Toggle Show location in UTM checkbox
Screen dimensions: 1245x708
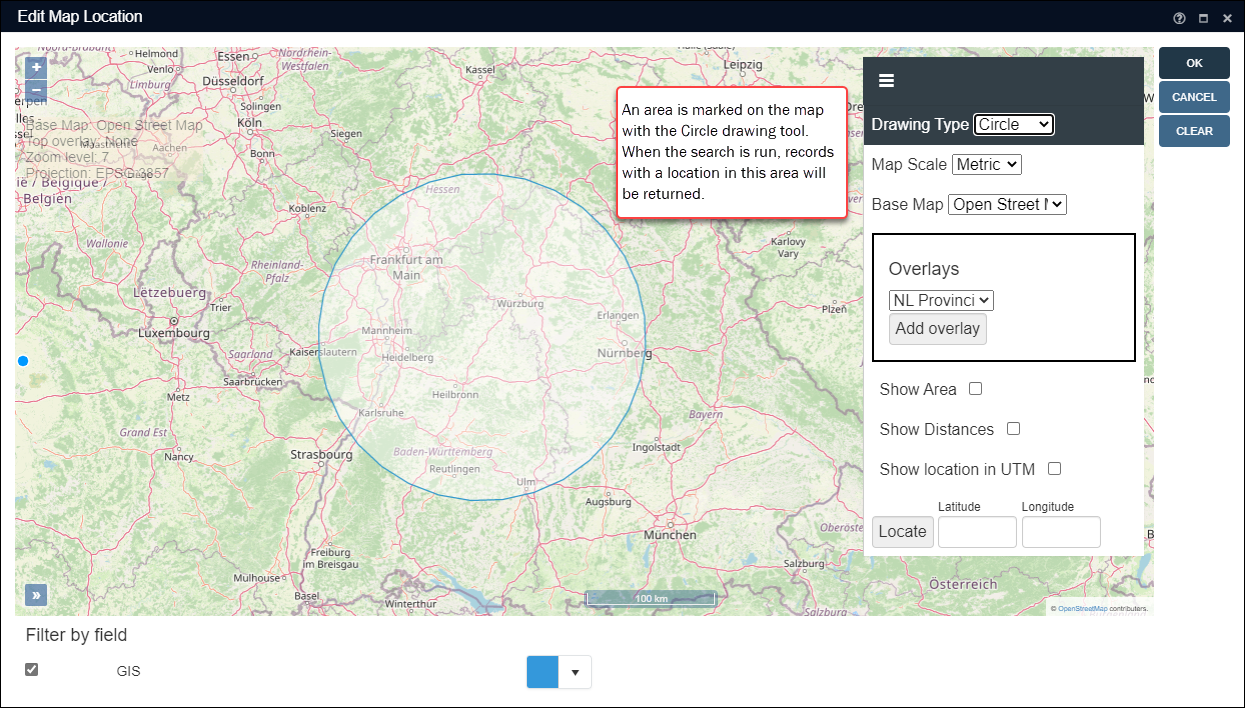(x=1054, y=469)
